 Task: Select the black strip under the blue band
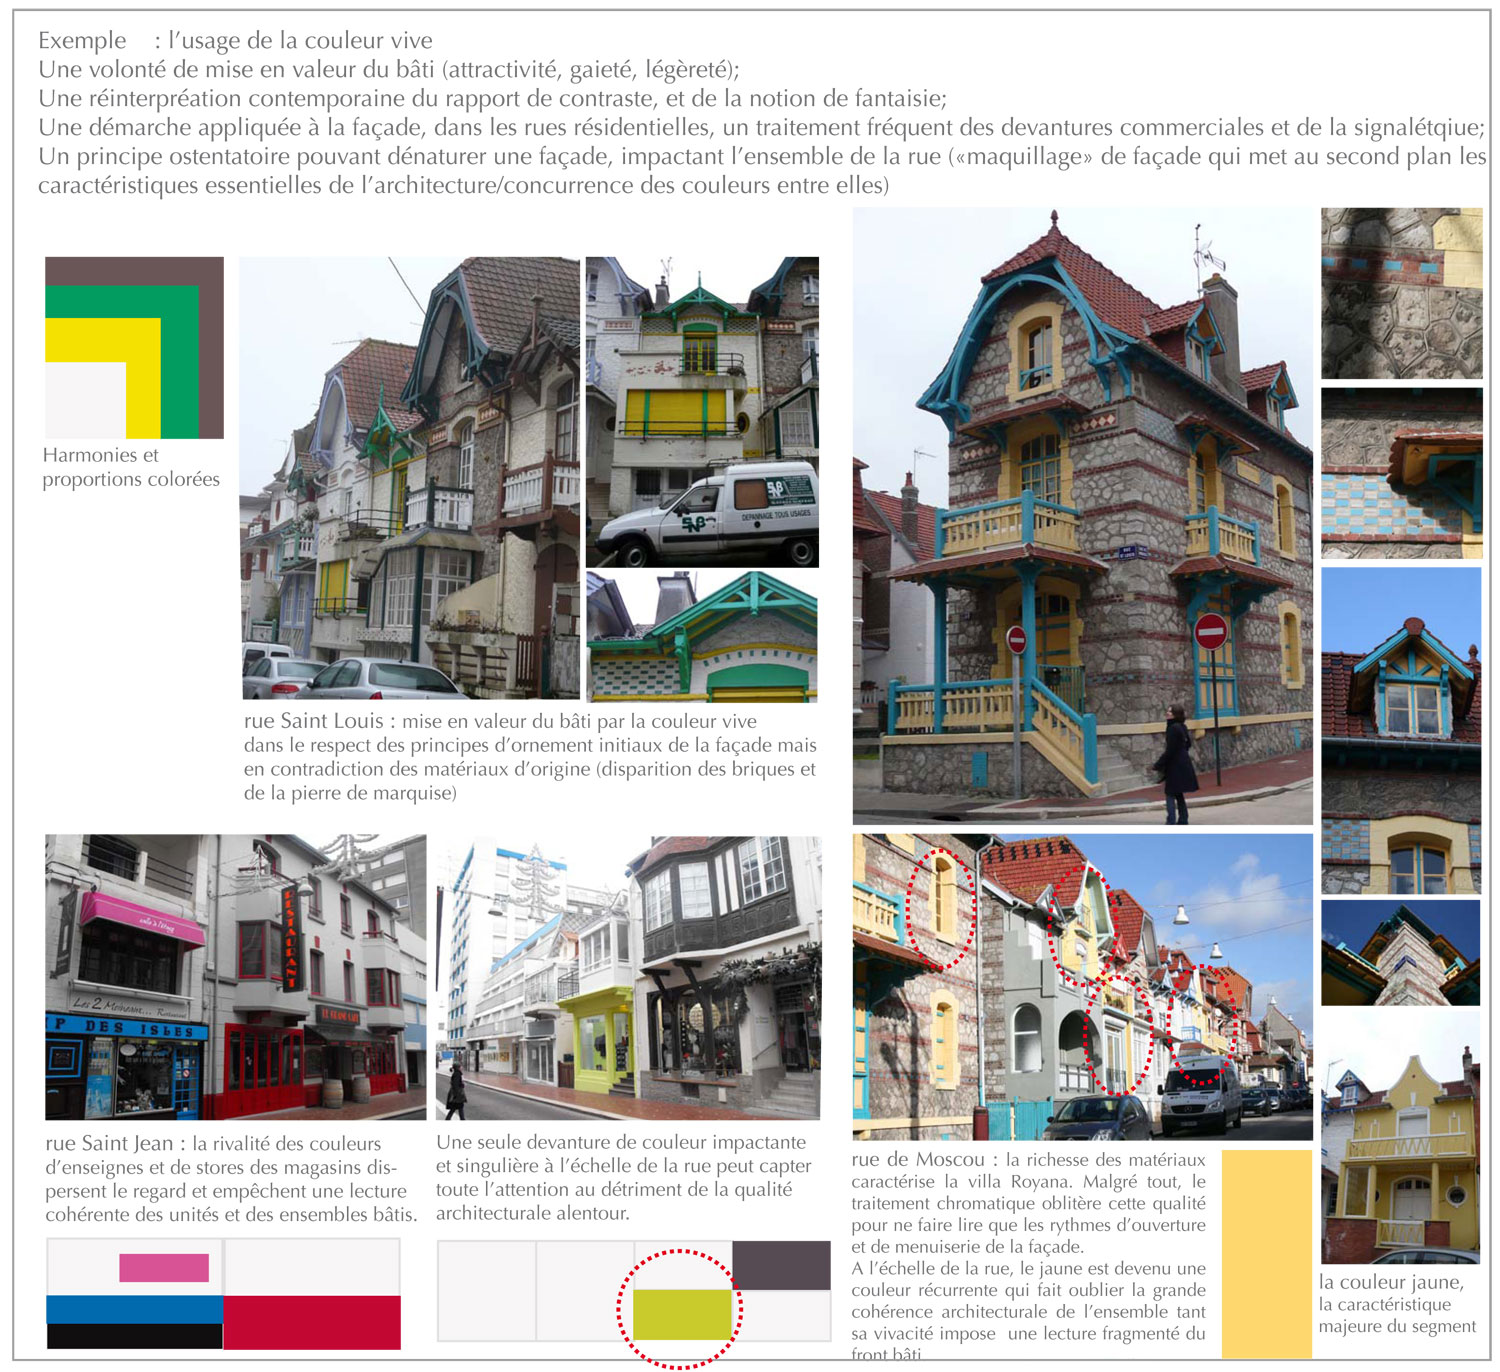[134, 1336]
